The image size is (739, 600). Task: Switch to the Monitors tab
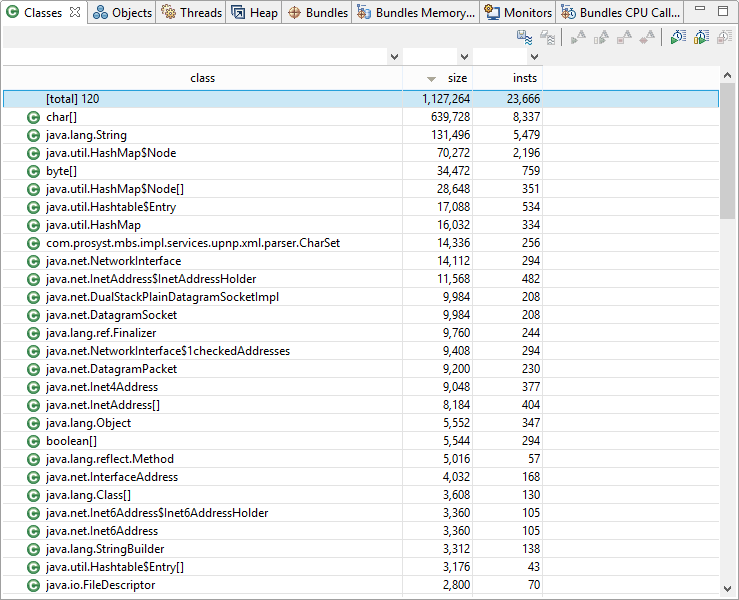[x=518, y=13]
